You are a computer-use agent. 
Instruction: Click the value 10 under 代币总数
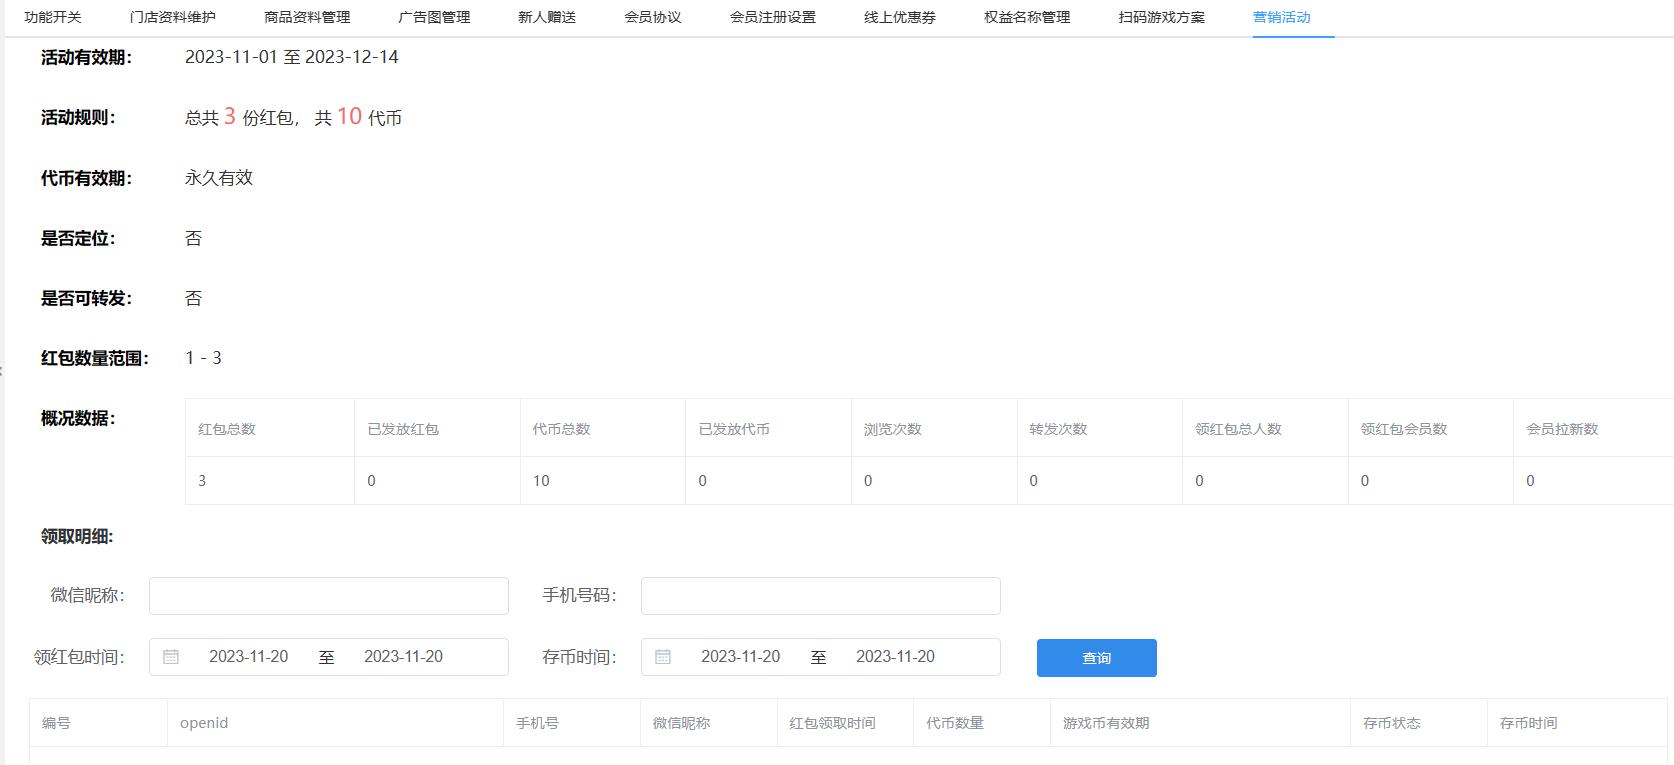coord(541,481)
